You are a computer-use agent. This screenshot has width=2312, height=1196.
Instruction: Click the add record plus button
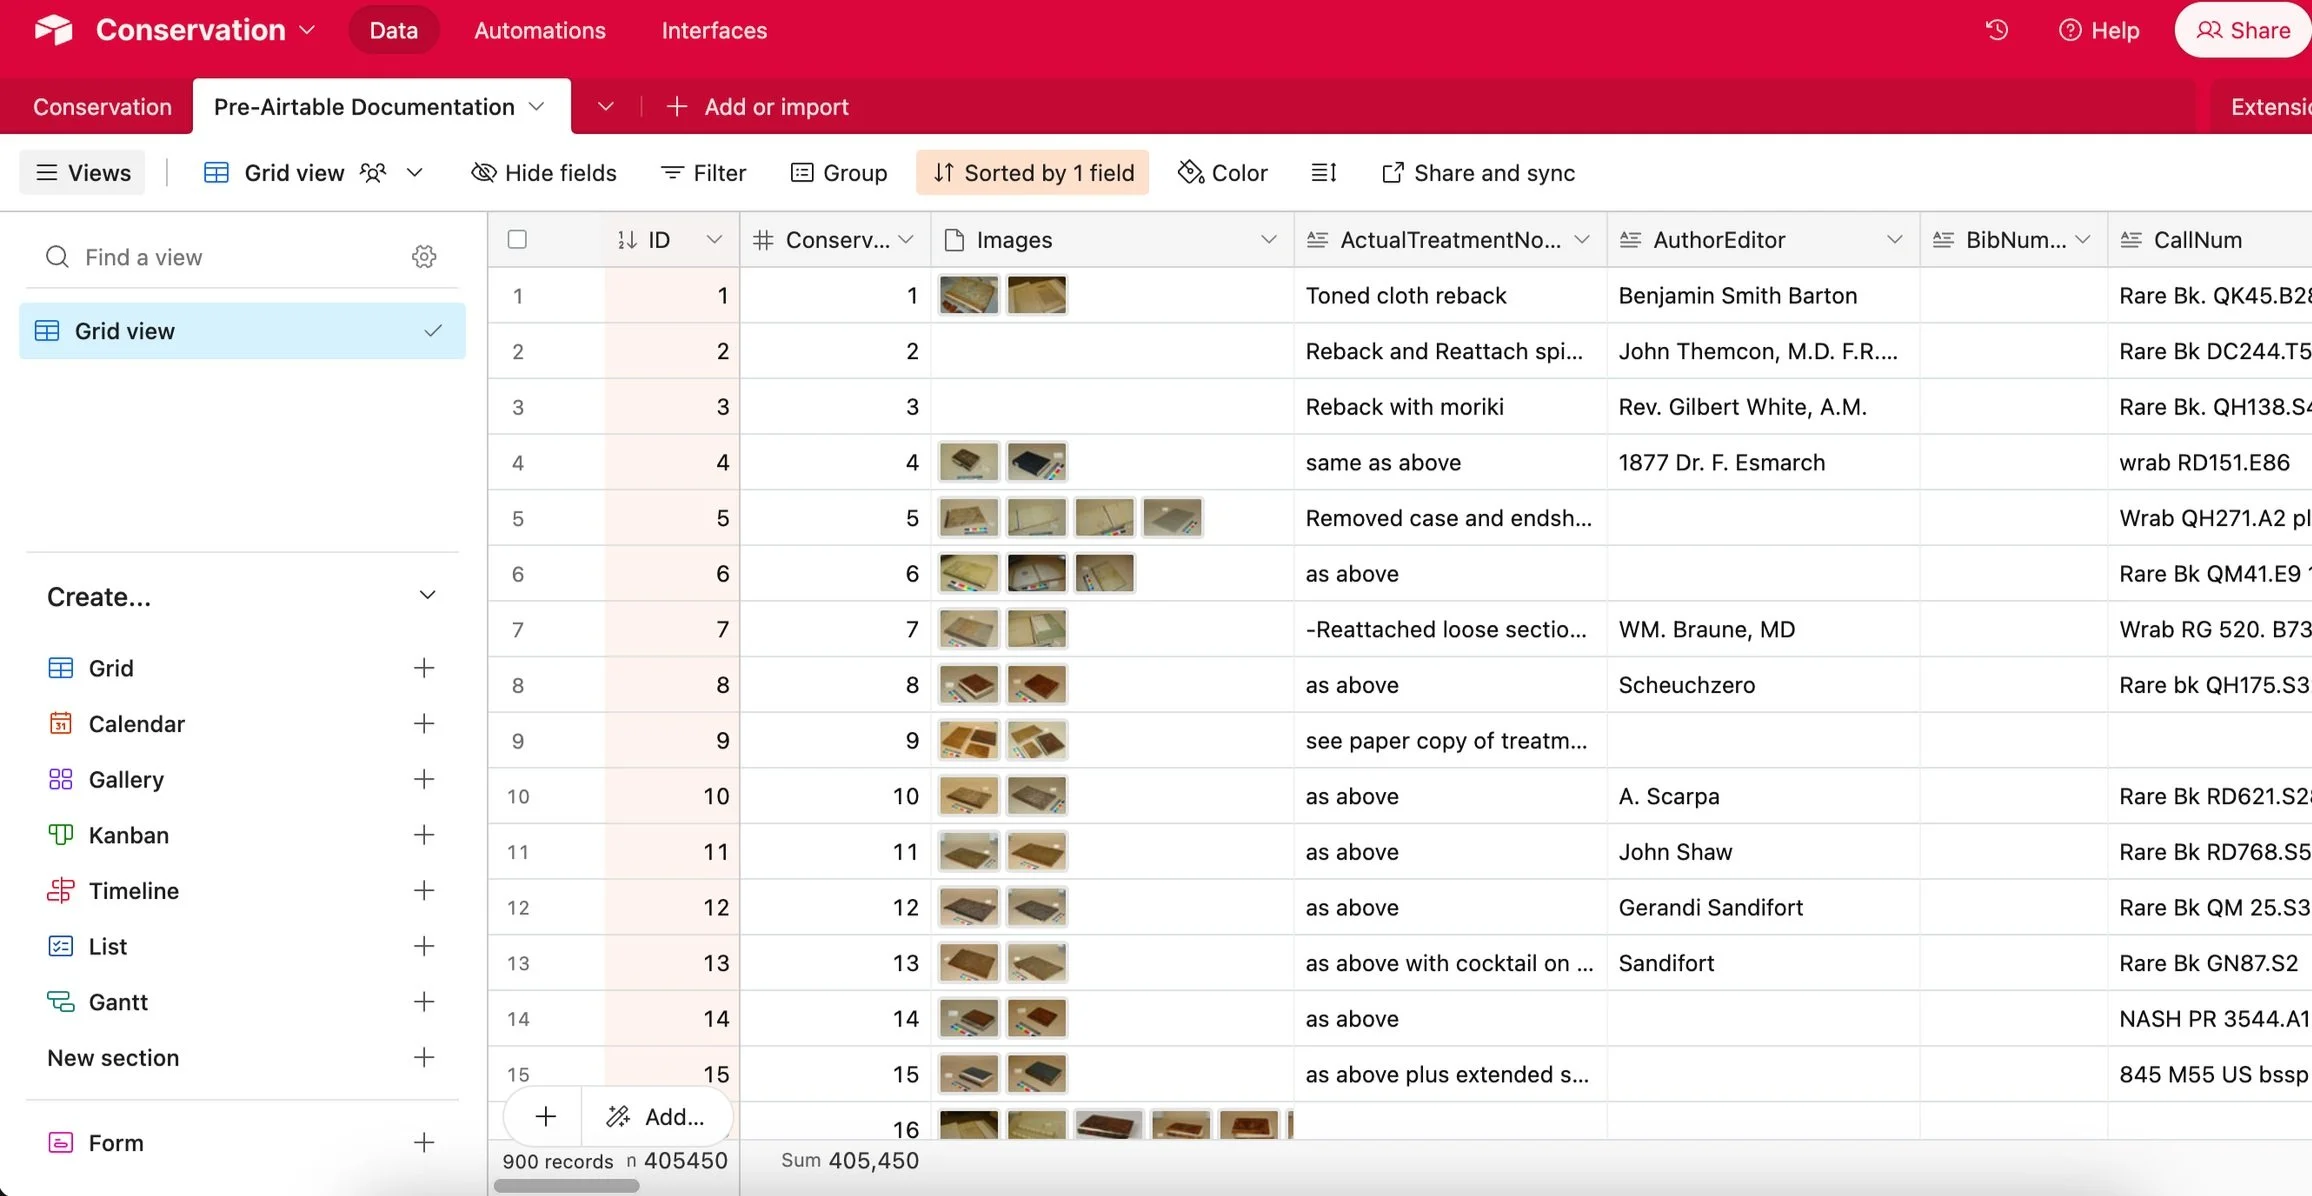pyautogui.click(x=546, y=1116)
